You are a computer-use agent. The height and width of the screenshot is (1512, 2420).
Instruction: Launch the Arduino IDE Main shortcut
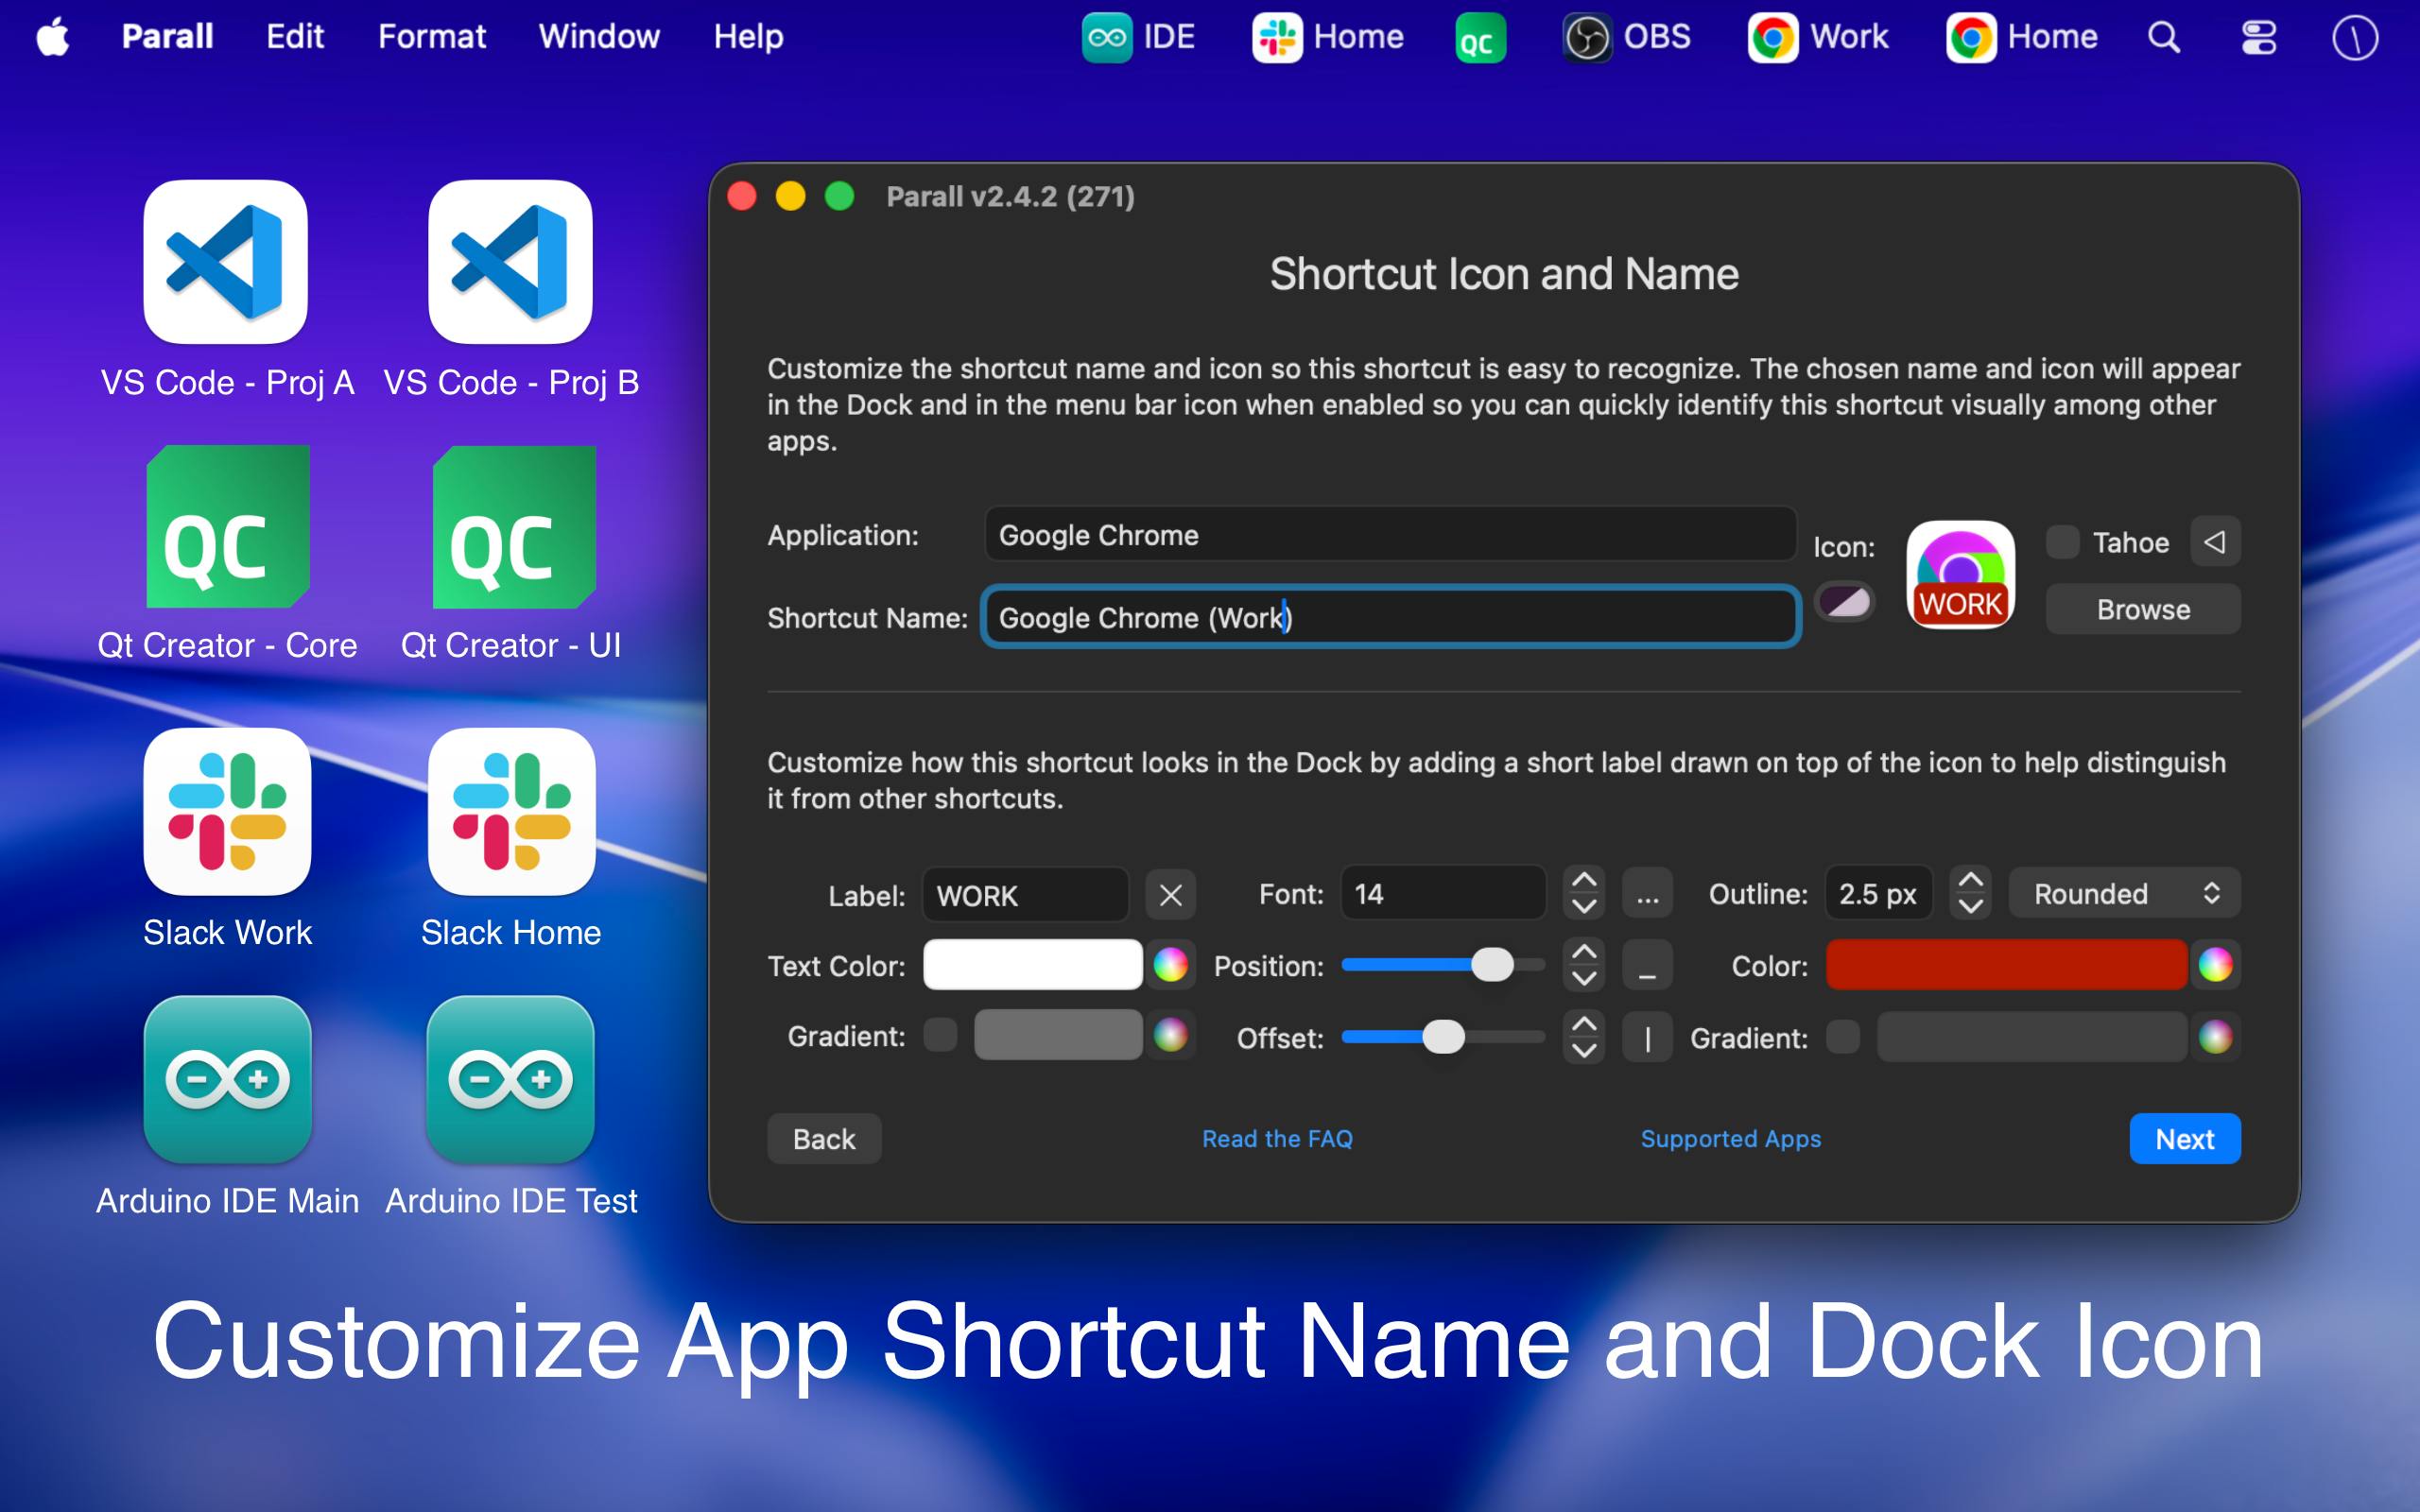tap(227, 1079)
